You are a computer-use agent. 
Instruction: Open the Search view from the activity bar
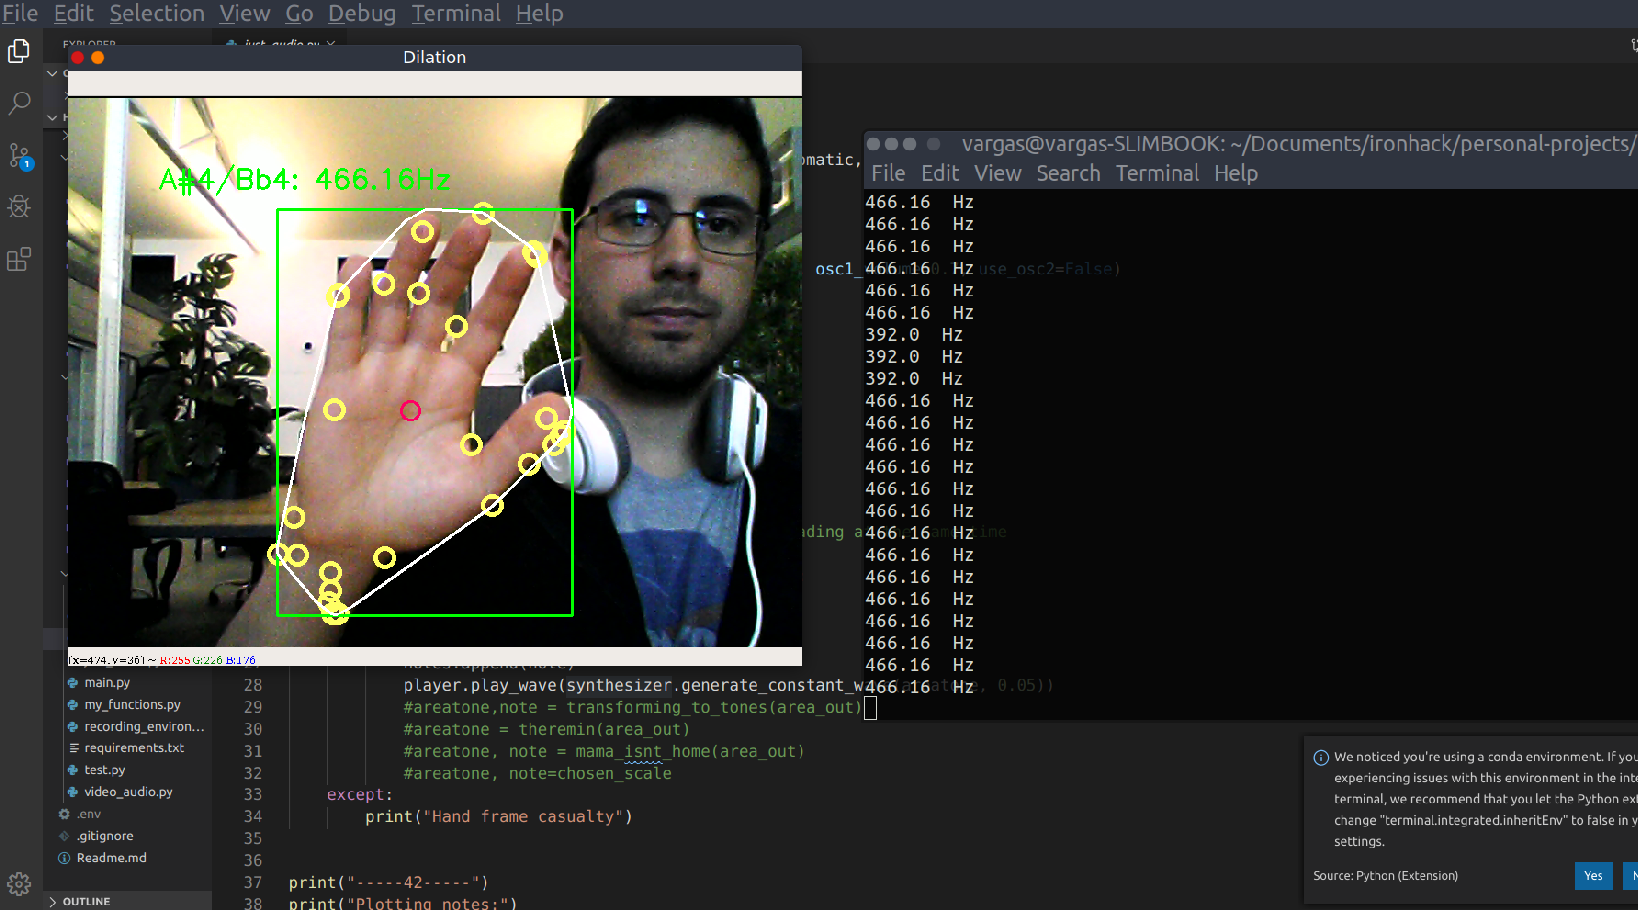pyautogui.click(x=19, y=103)
